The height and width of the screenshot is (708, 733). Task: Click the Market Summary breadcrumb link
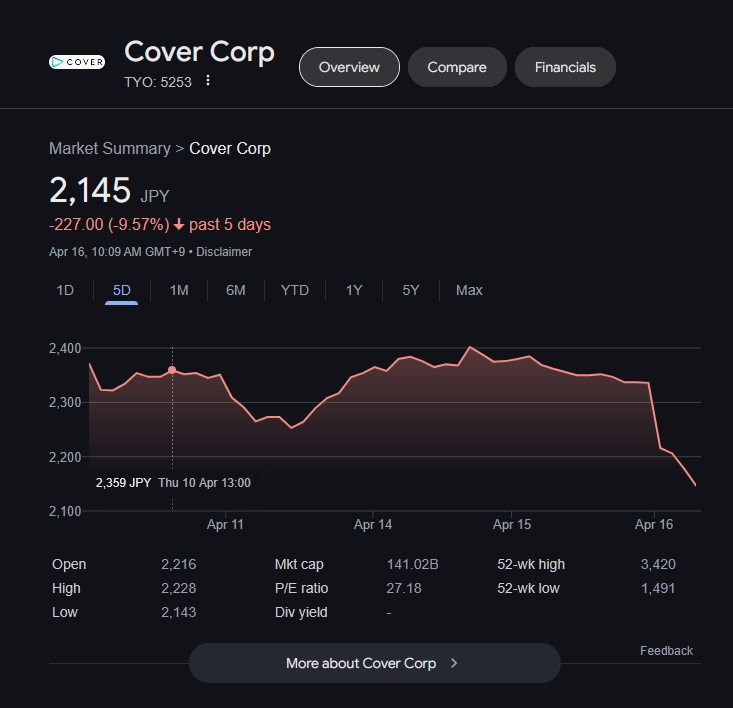point(110,148)
